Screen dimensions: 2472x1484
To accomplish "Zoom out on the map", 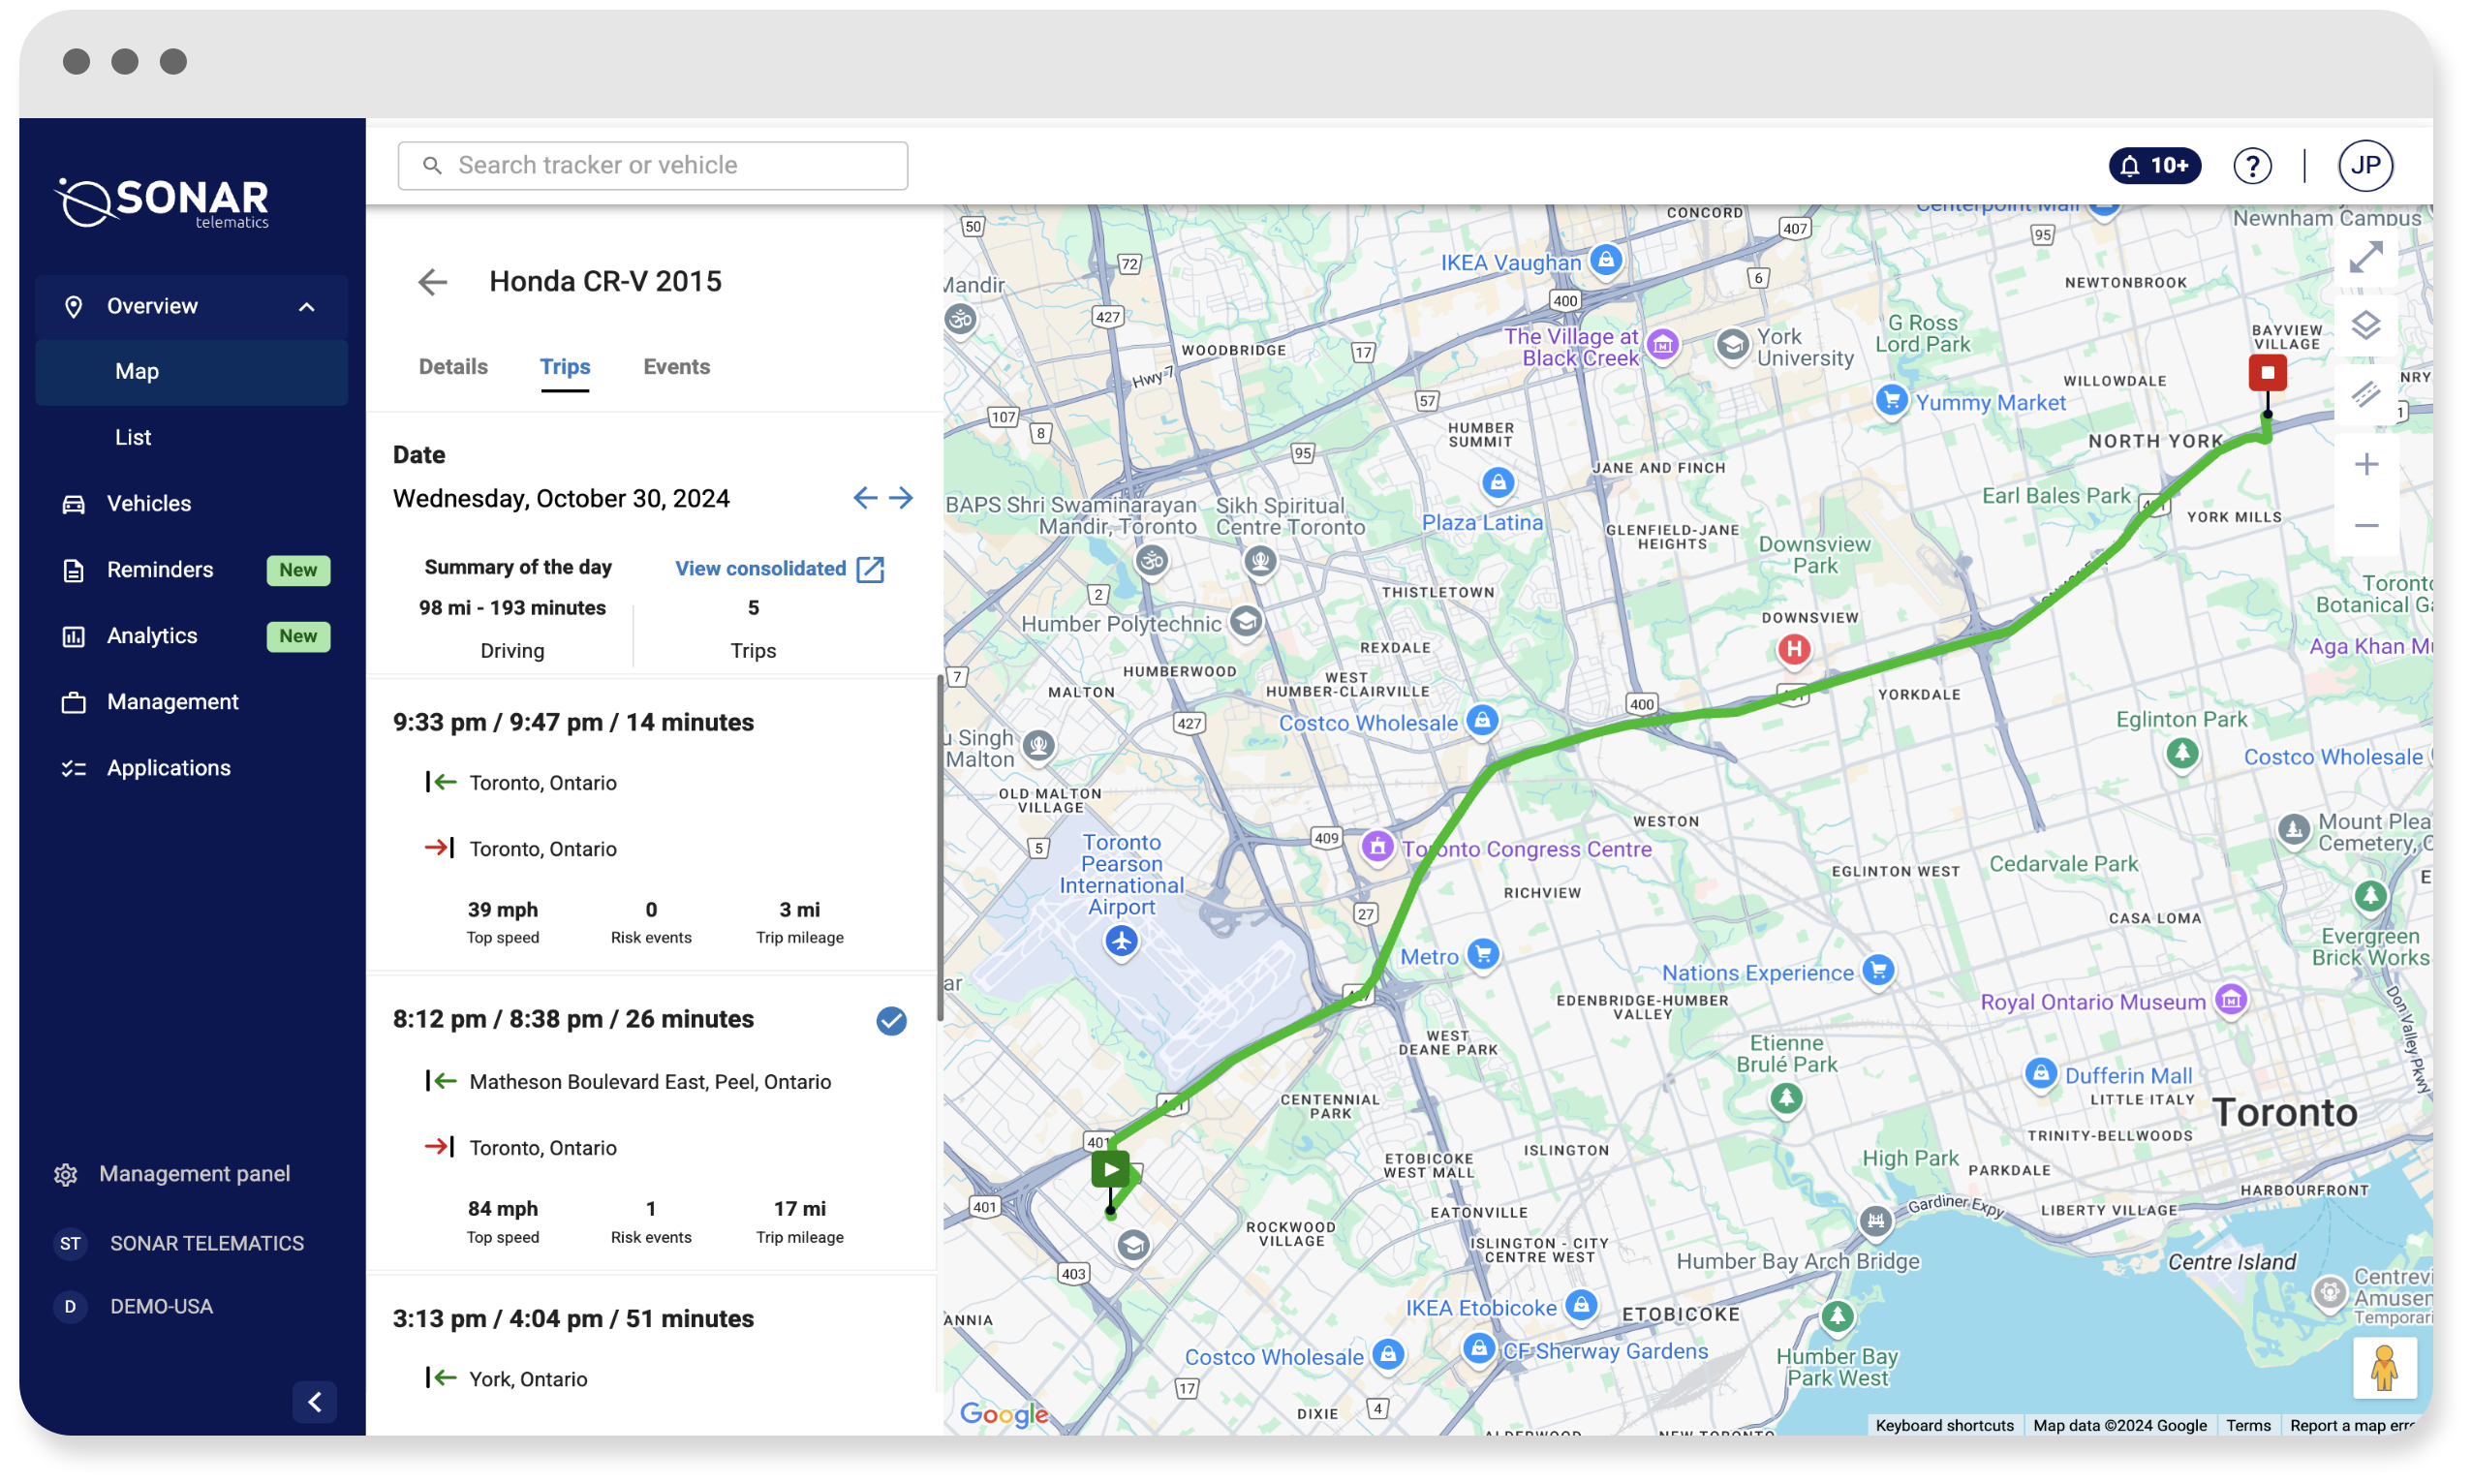I will pos(2365,526).
